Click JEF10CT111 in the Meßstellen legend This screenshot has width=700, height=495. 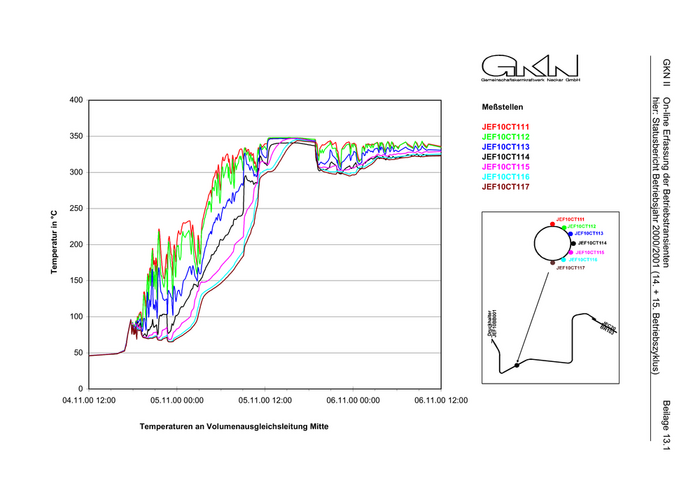pyautogui.click(x=506, y=126)
